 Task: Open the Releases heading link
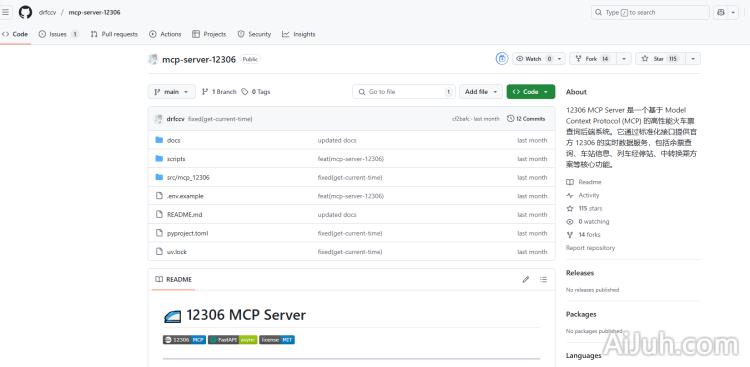pyautogui.click(x=580, y=273)
